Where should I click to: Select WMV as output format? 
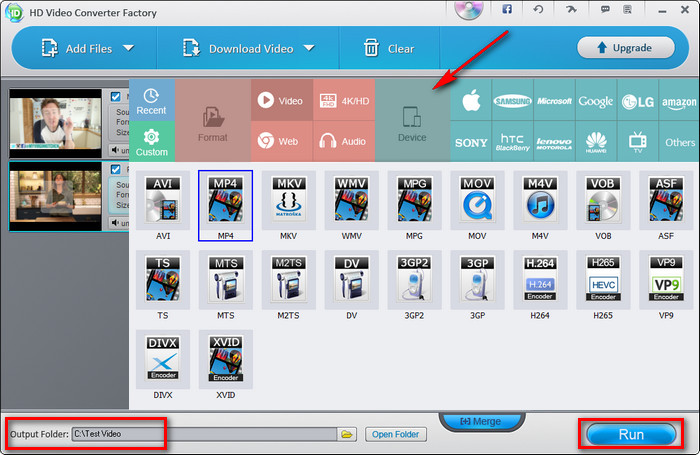[351, 200]
